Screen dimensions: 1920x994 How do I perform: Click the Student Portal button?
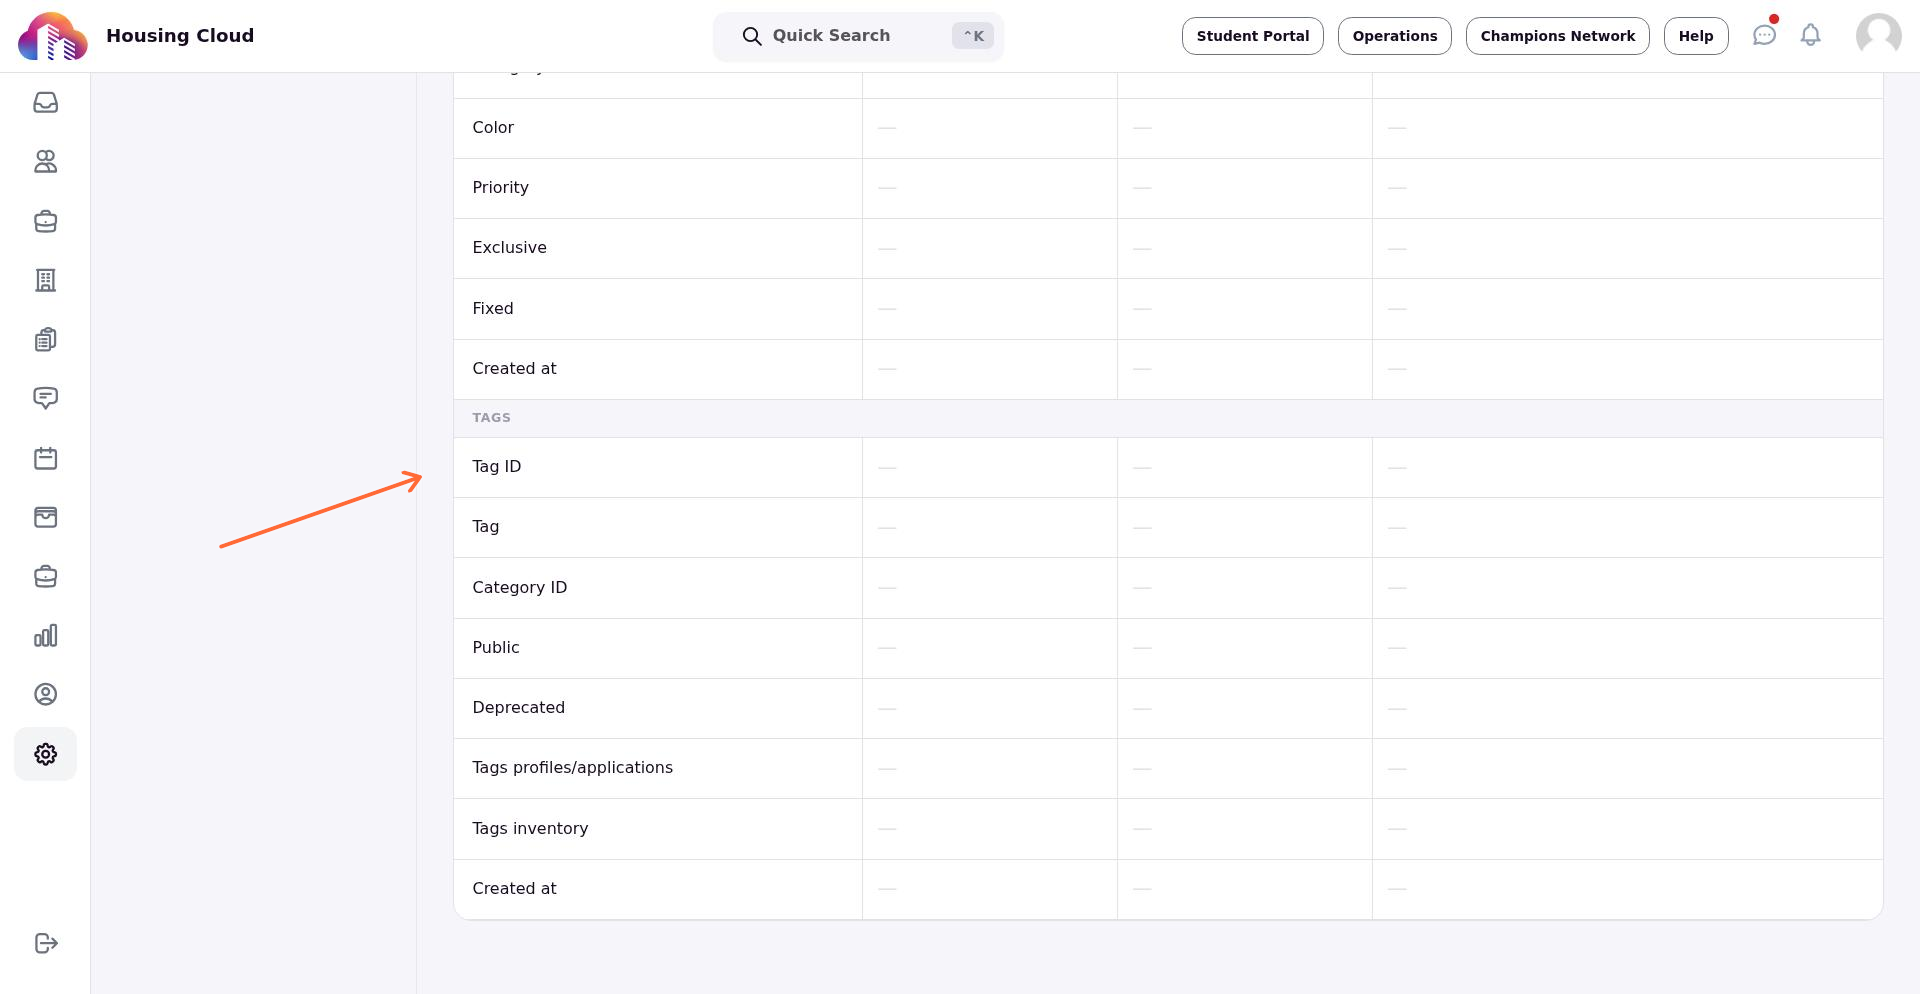1253,36
